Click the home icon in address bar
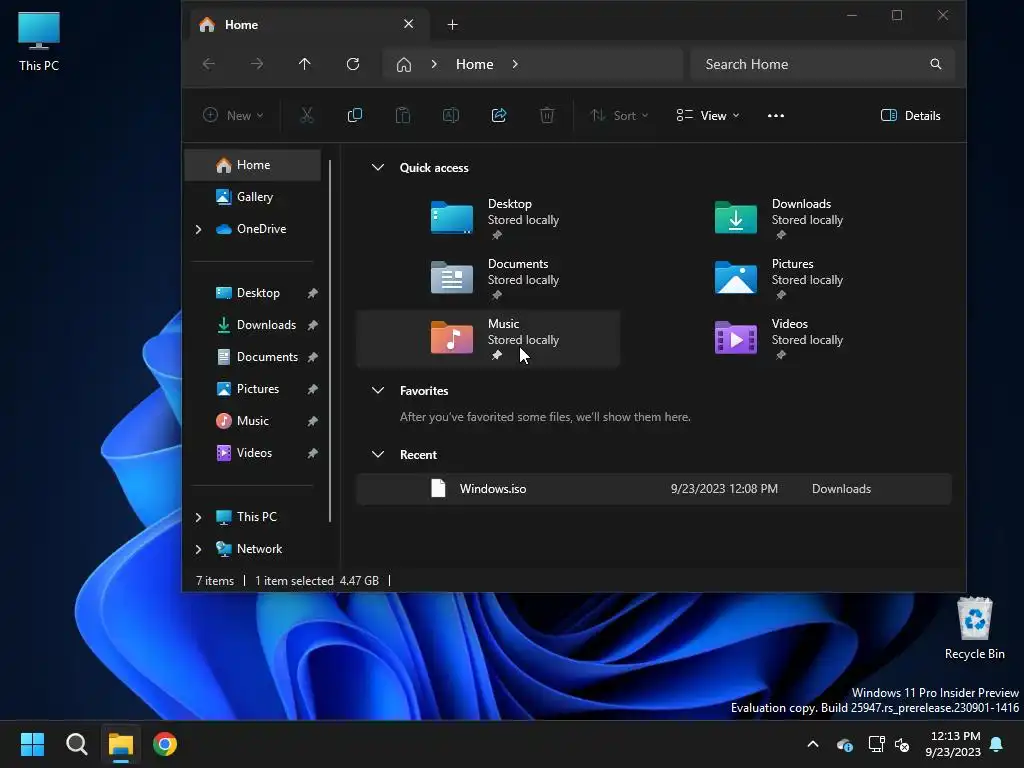This screenshot has height=768, width=1024. tap(404, 64)
